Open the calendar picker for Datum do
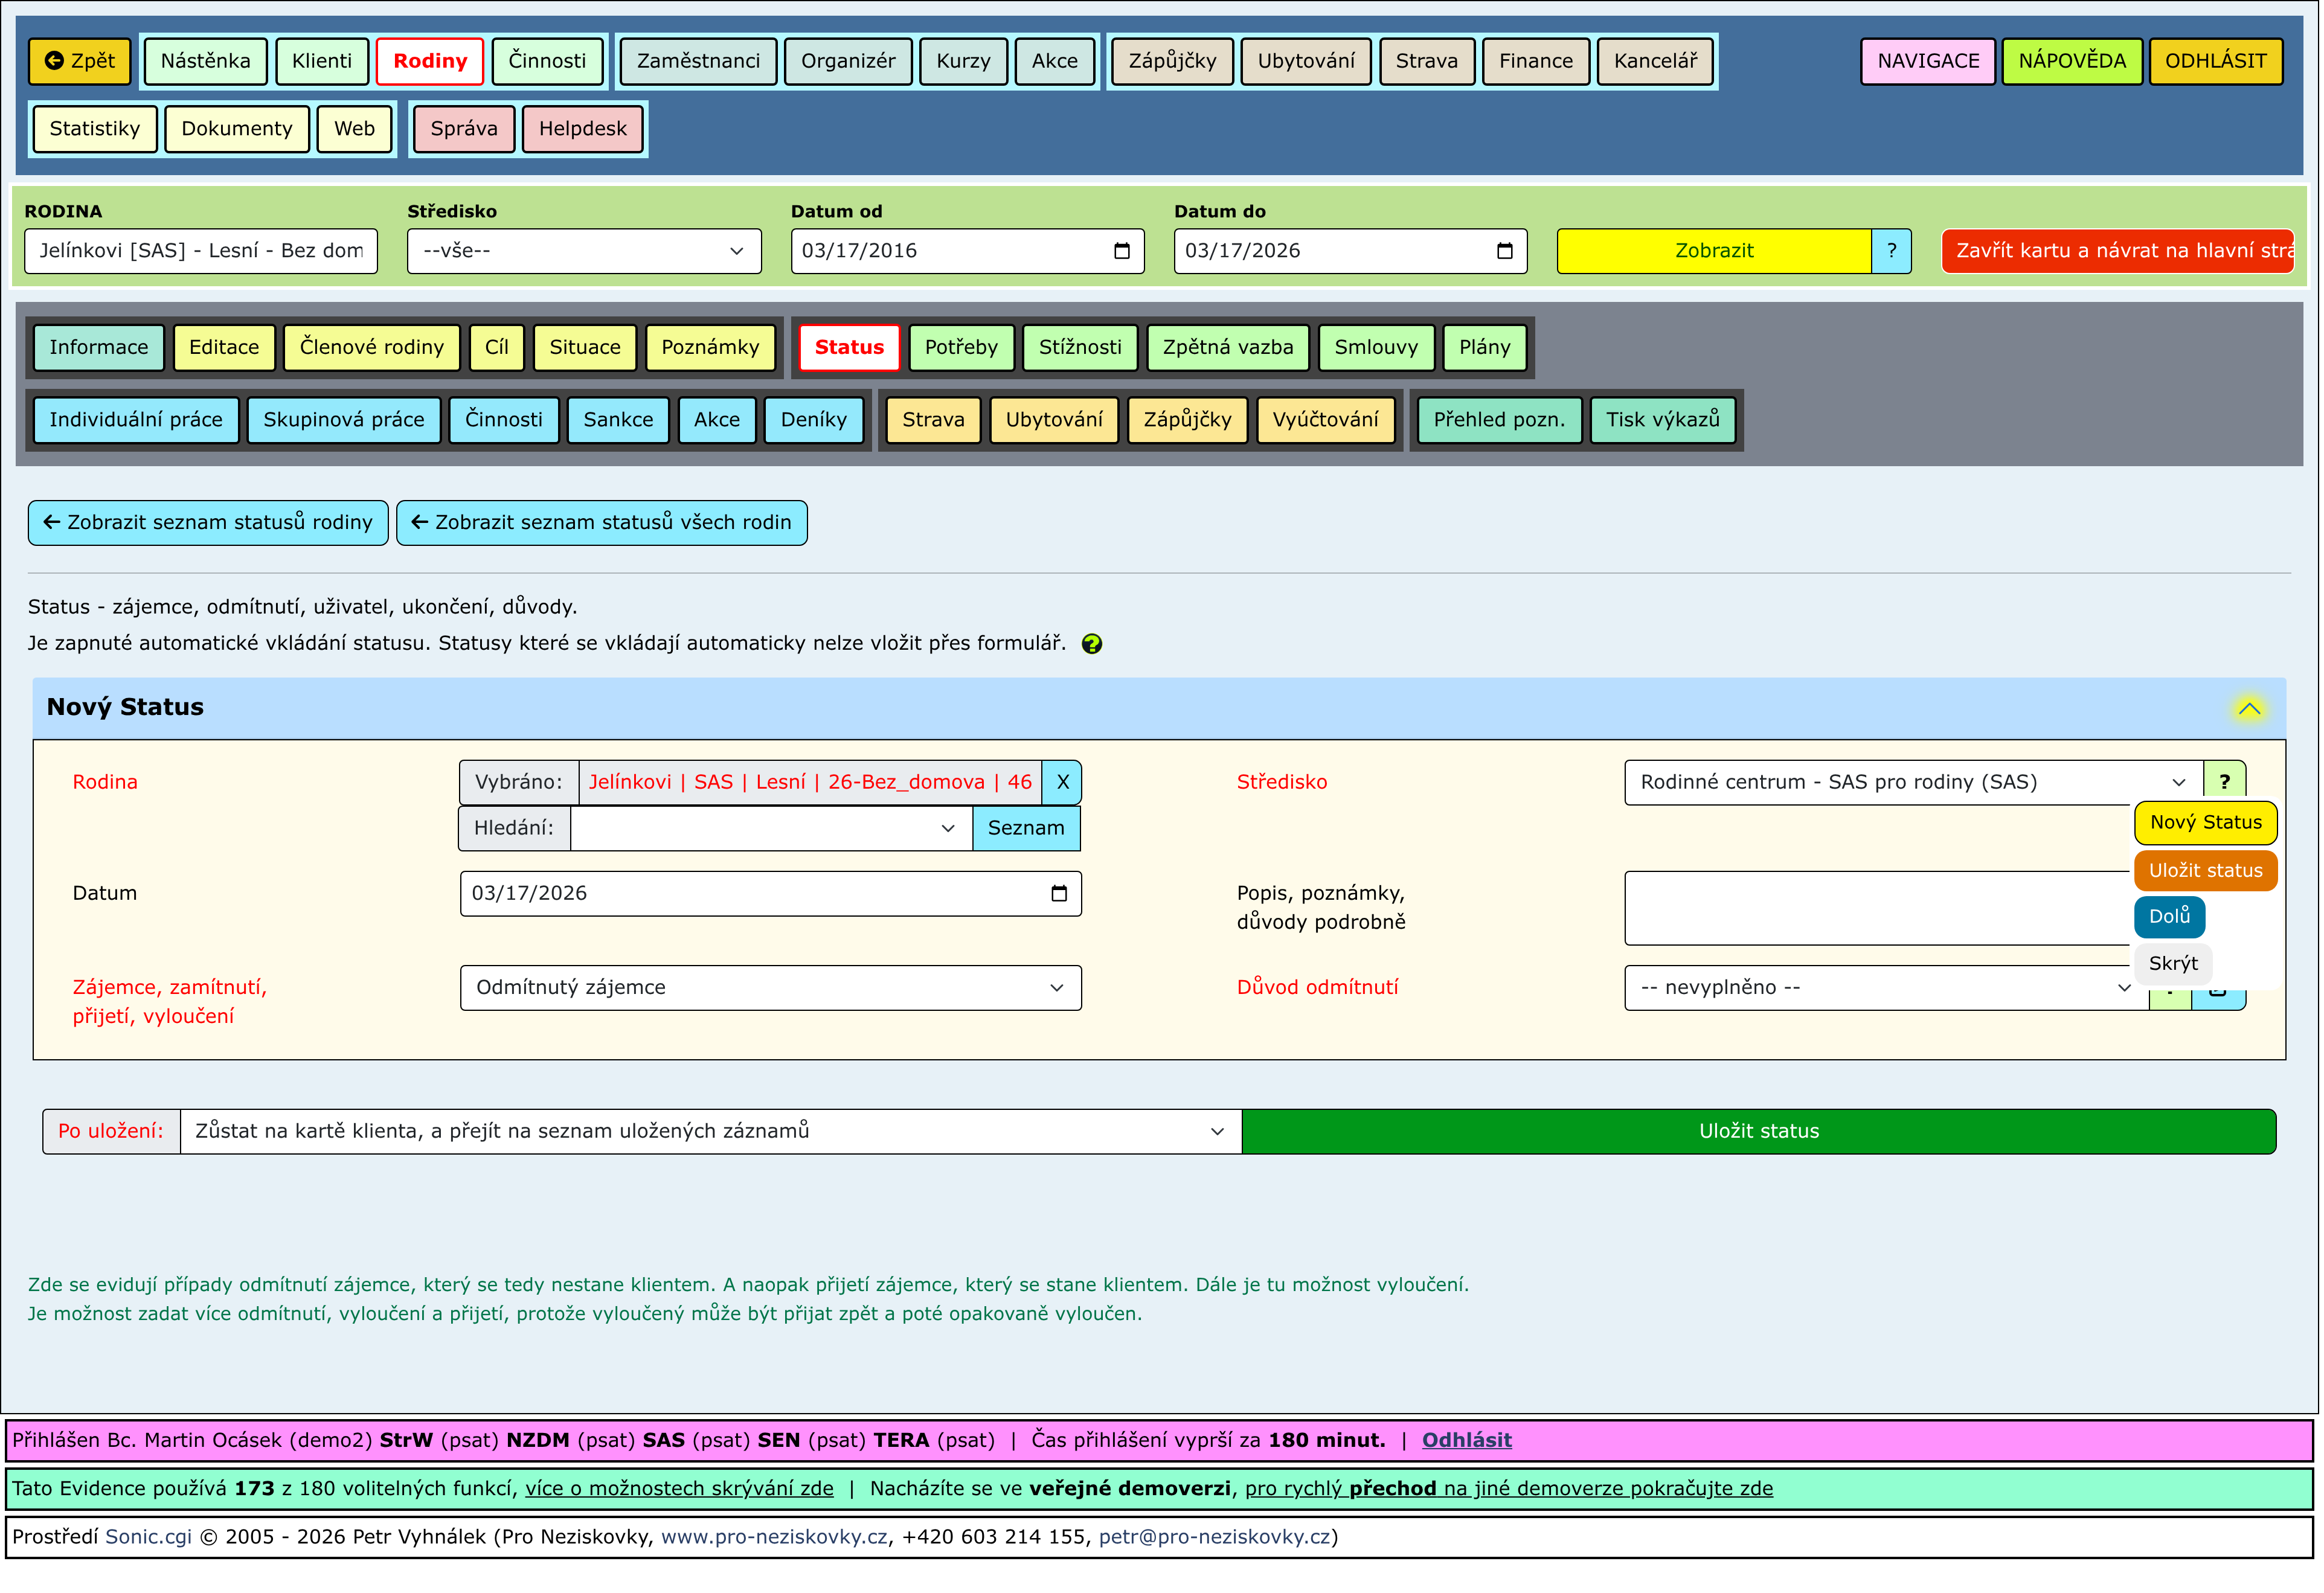The height and width of the screenshot is (1593, 2324). [1505, 251]
